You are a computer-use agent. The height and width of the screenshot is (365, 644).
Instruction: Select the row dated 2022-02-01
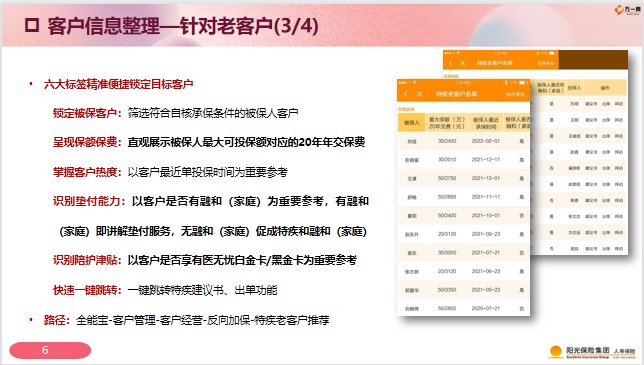coord(463,141)
